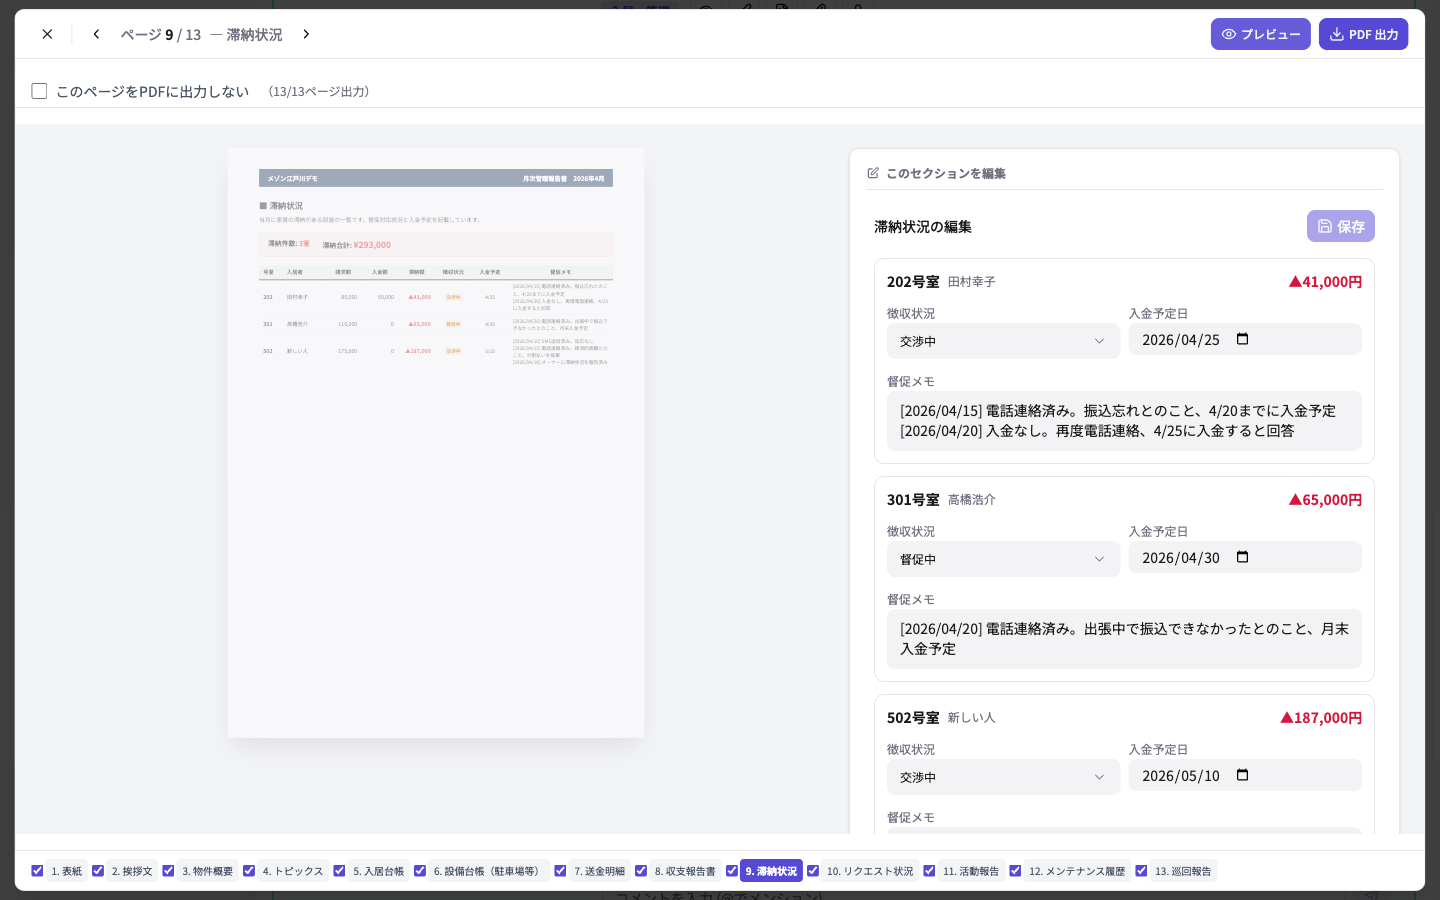This screenshot has height=900, width=1440.
Task: Toggle このページをPDFに出力しない checkbox
Action: point(39,91)
